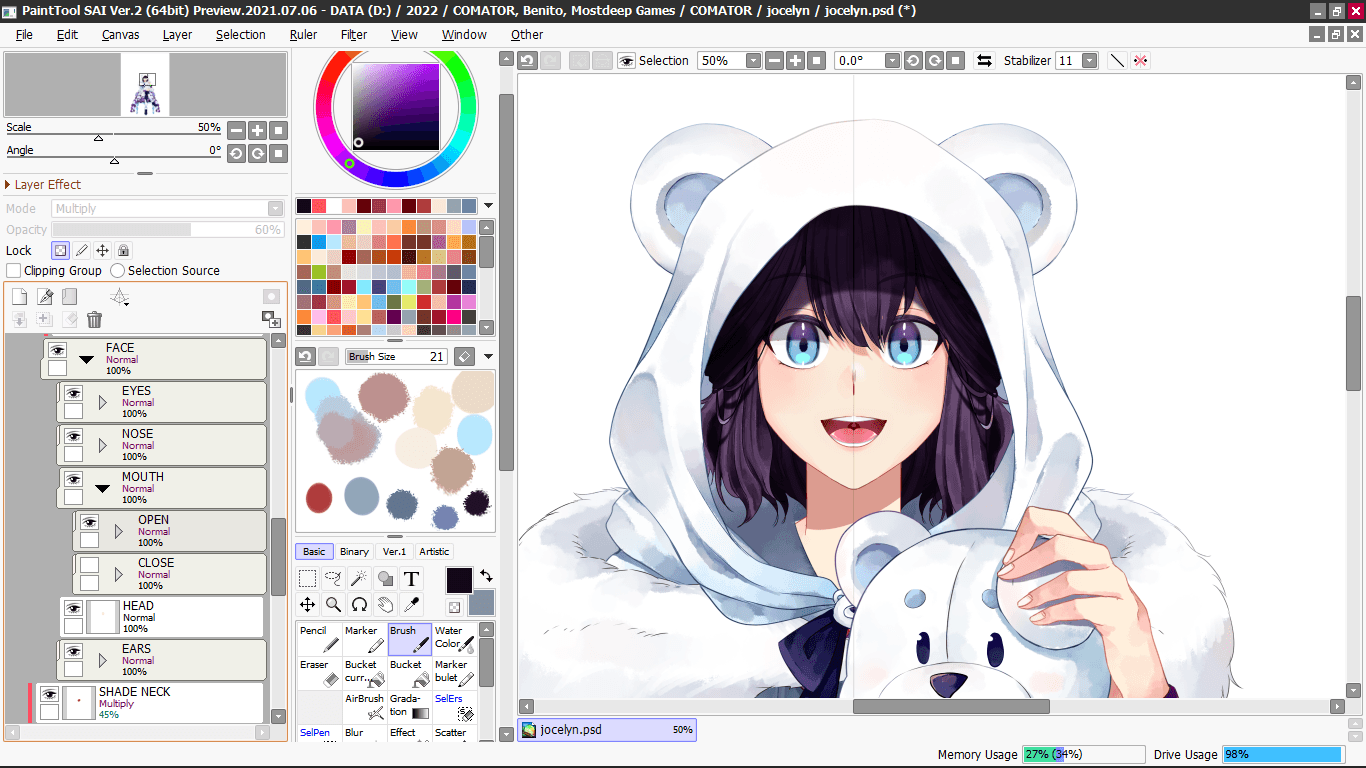This screenshot has height=768, width=1366.
Task: Switch to the Binary brush tab
Action: [x=354, y=551]
